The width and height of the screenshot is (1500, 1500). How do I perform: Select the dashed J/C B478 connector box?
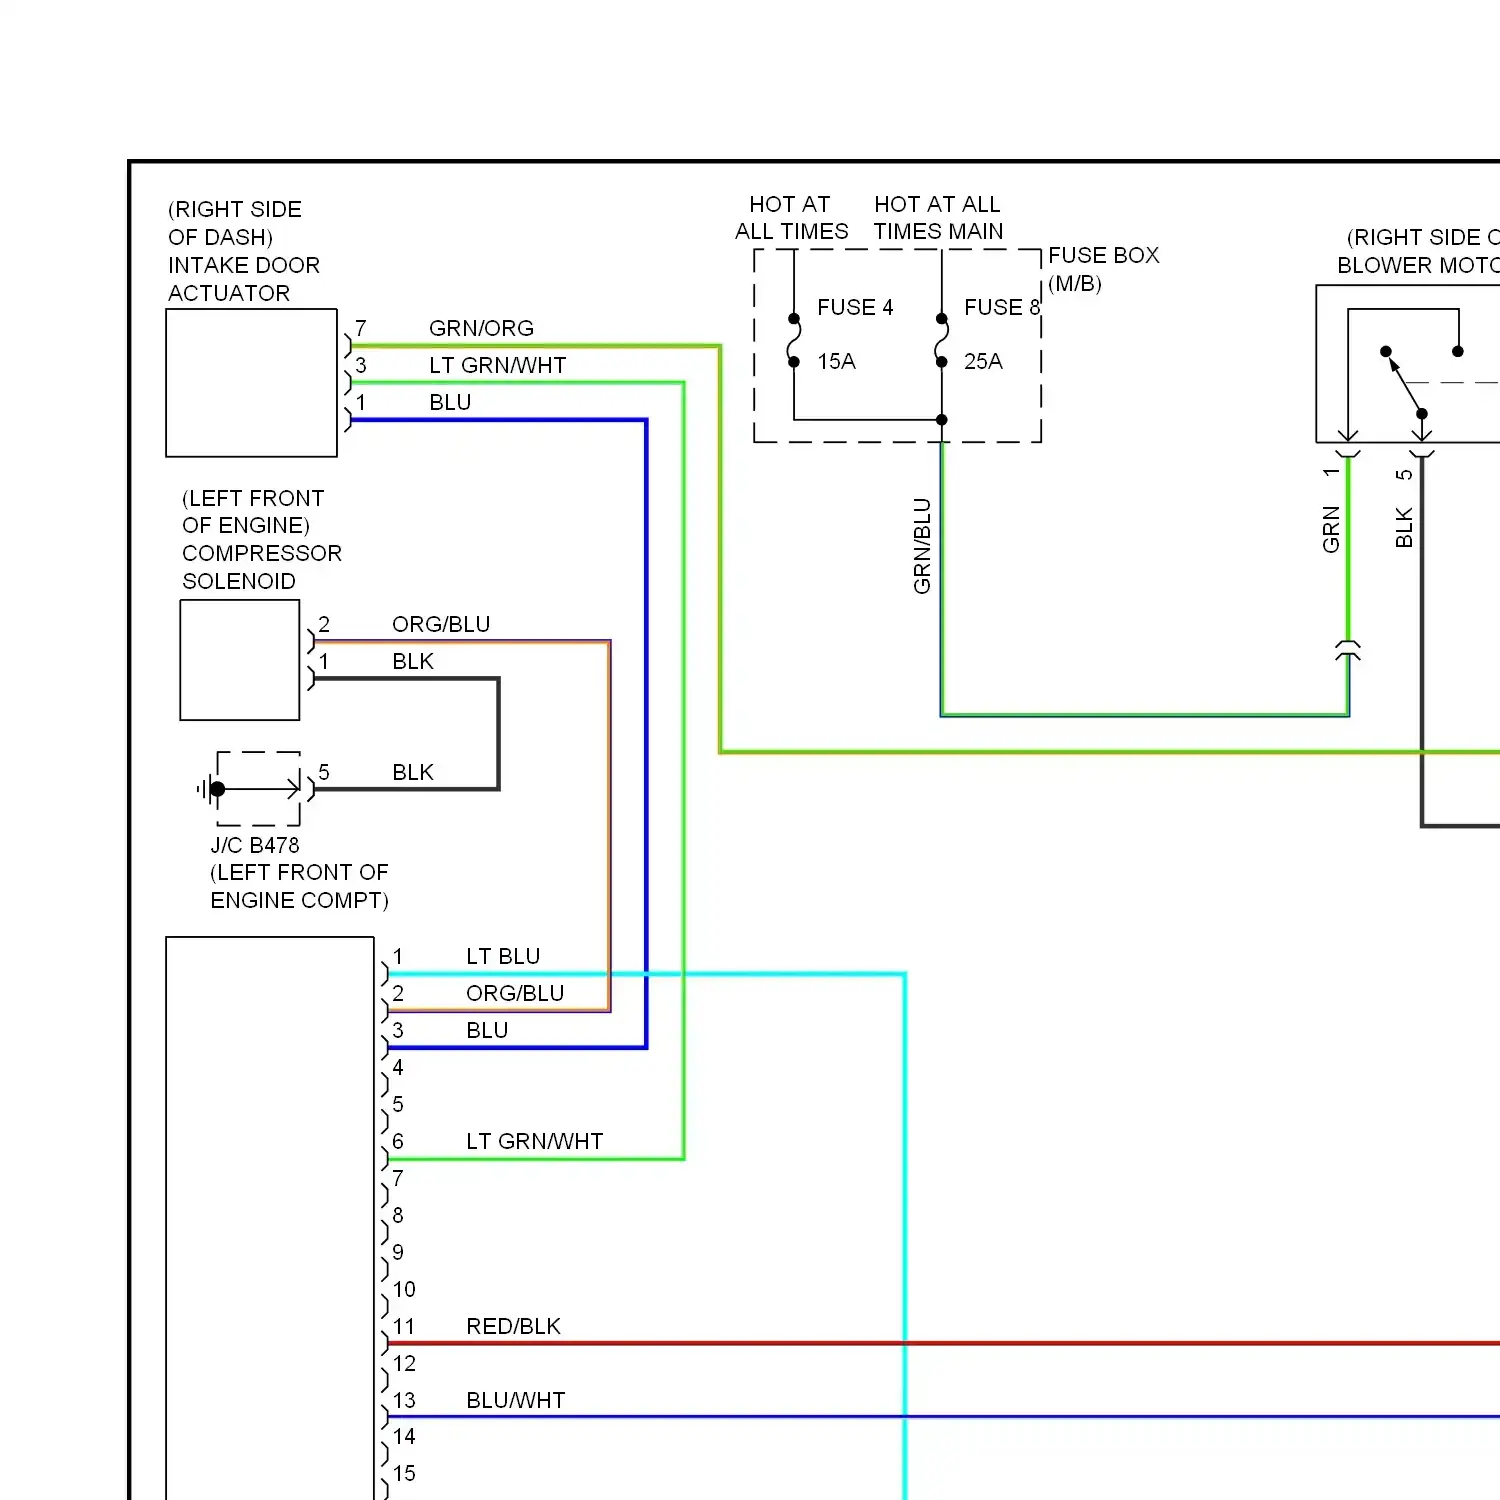pos(258,789)
